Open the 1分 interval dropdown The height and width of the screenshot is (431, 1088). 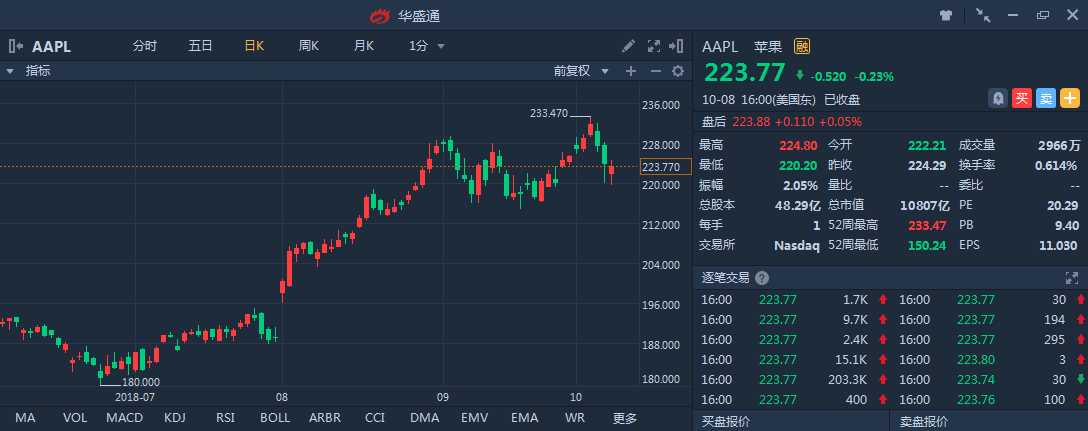pos(428,46)
